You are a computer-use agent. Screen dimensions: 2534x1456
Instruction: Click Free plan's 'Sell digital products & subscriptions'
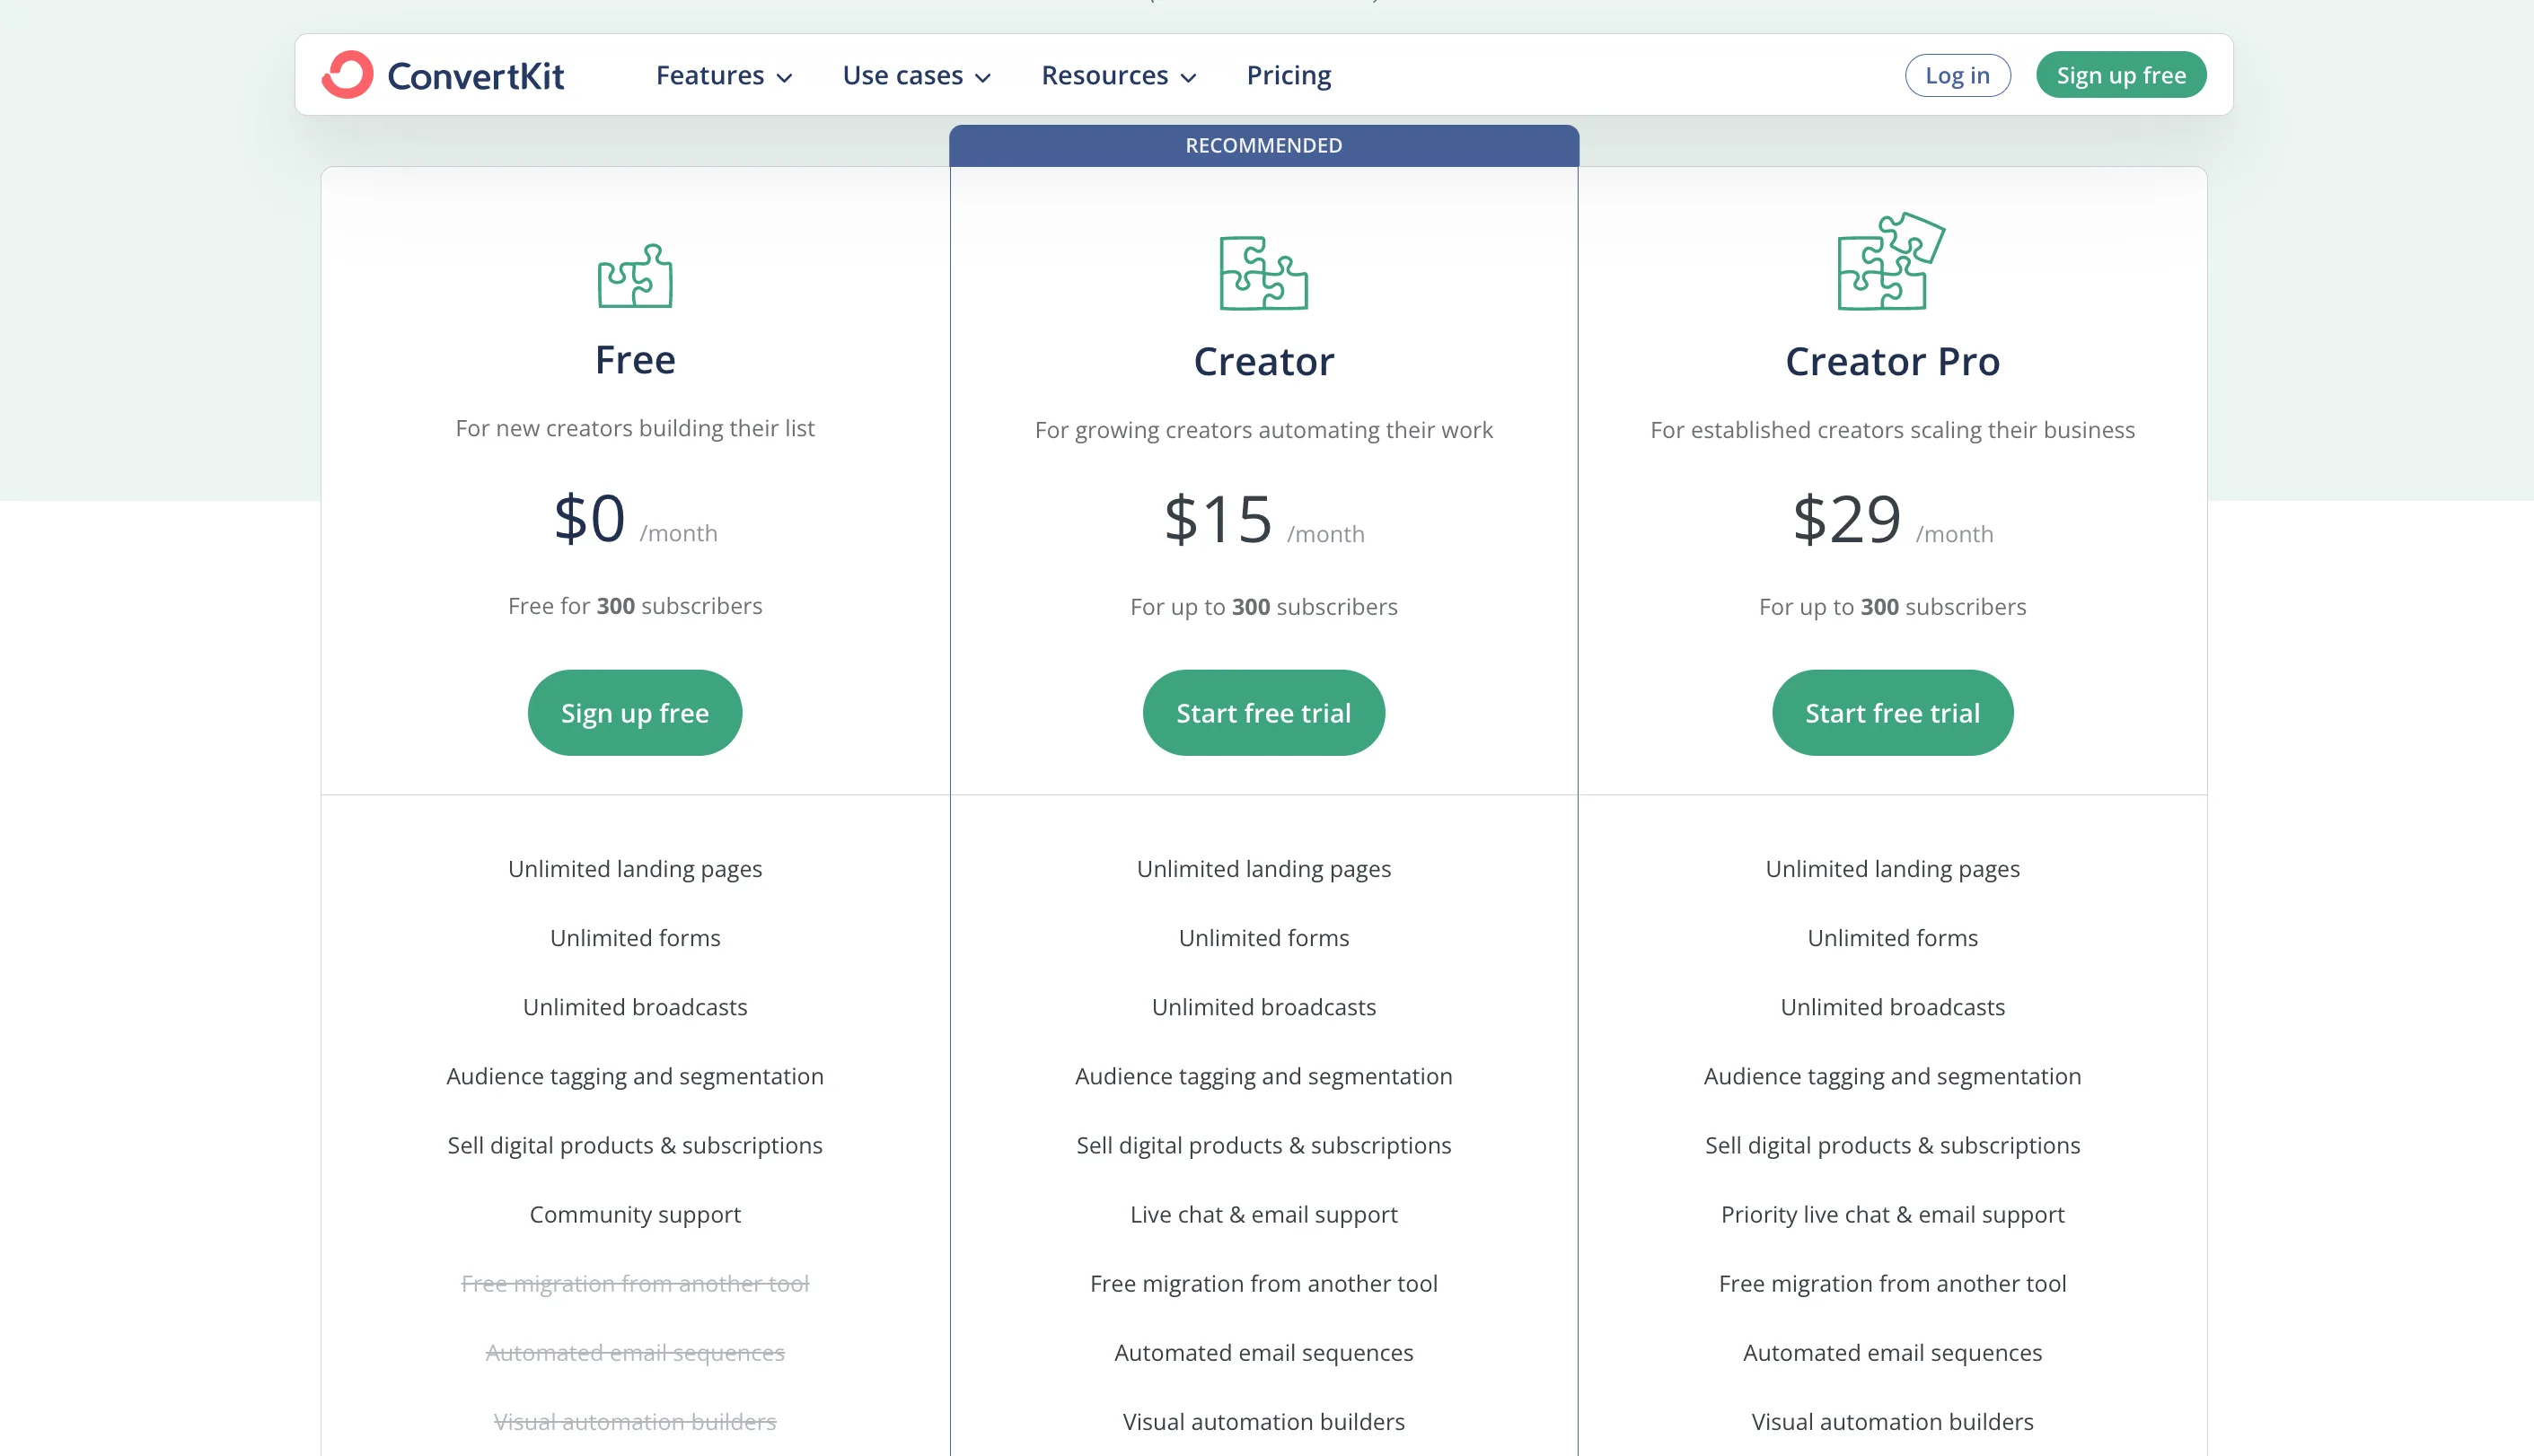635,1146
